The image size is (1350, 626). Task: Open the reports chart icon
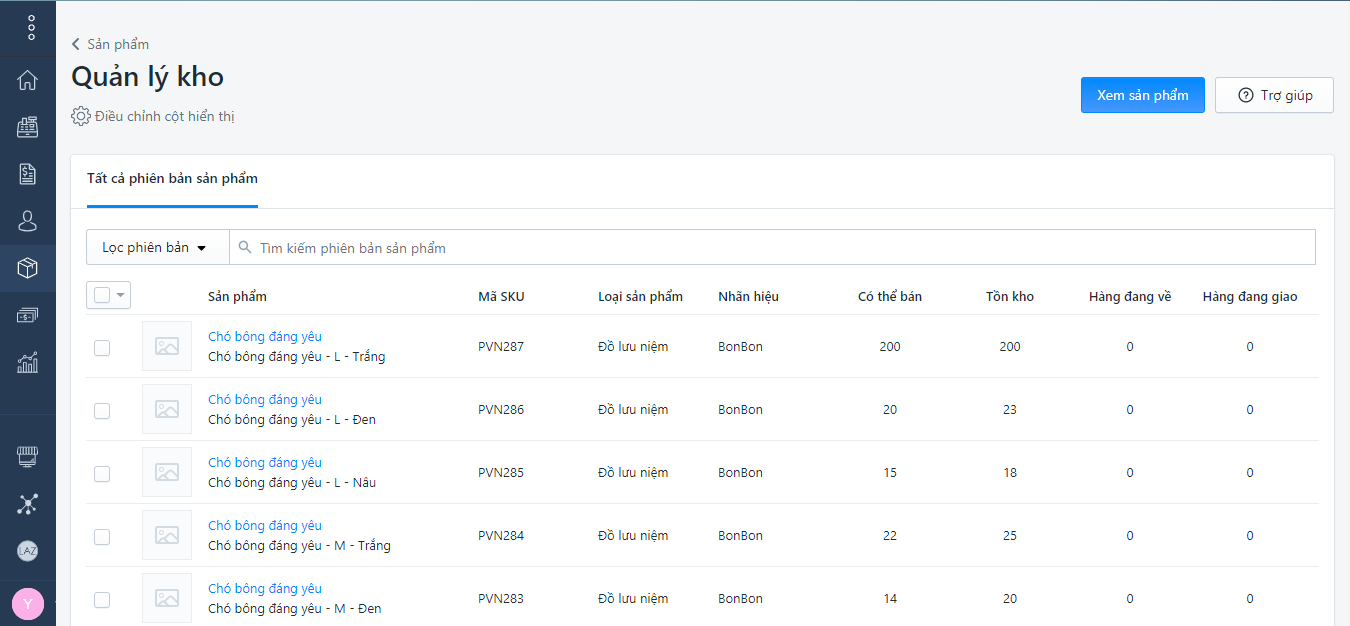pos(28,362)
